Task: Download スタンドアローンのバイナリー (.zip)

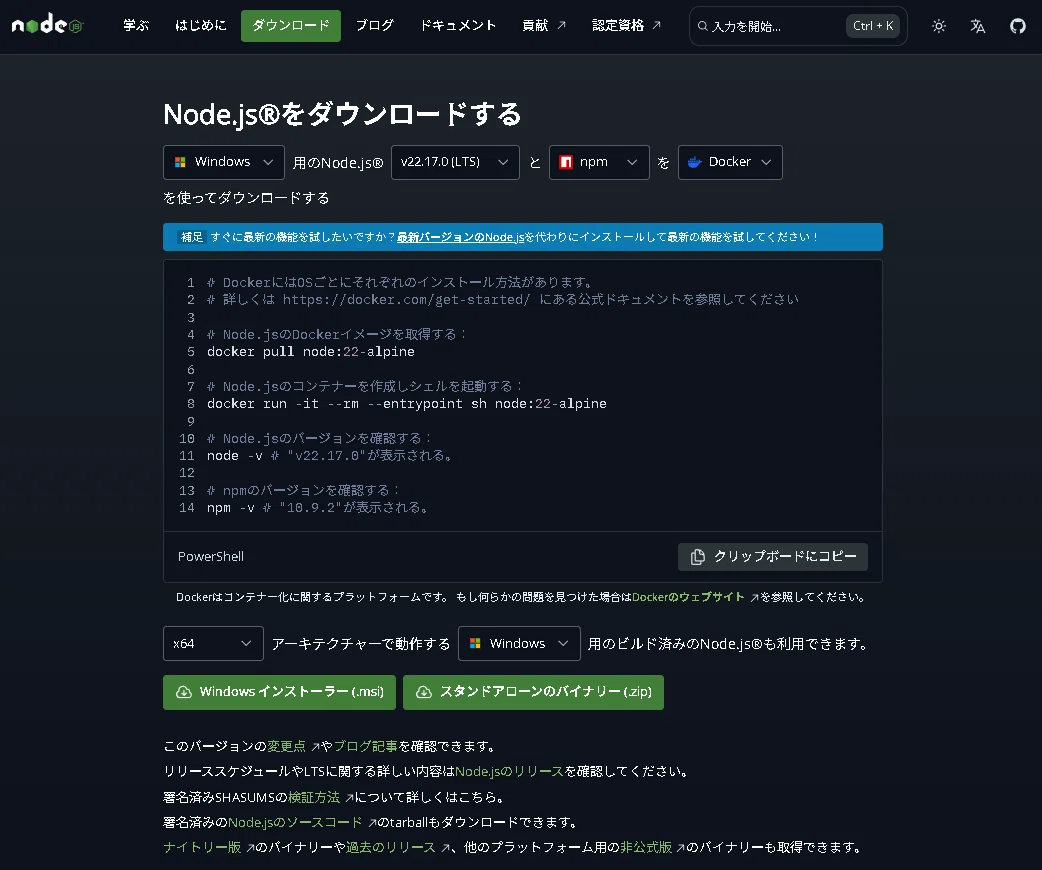Action: click(533, 693)
